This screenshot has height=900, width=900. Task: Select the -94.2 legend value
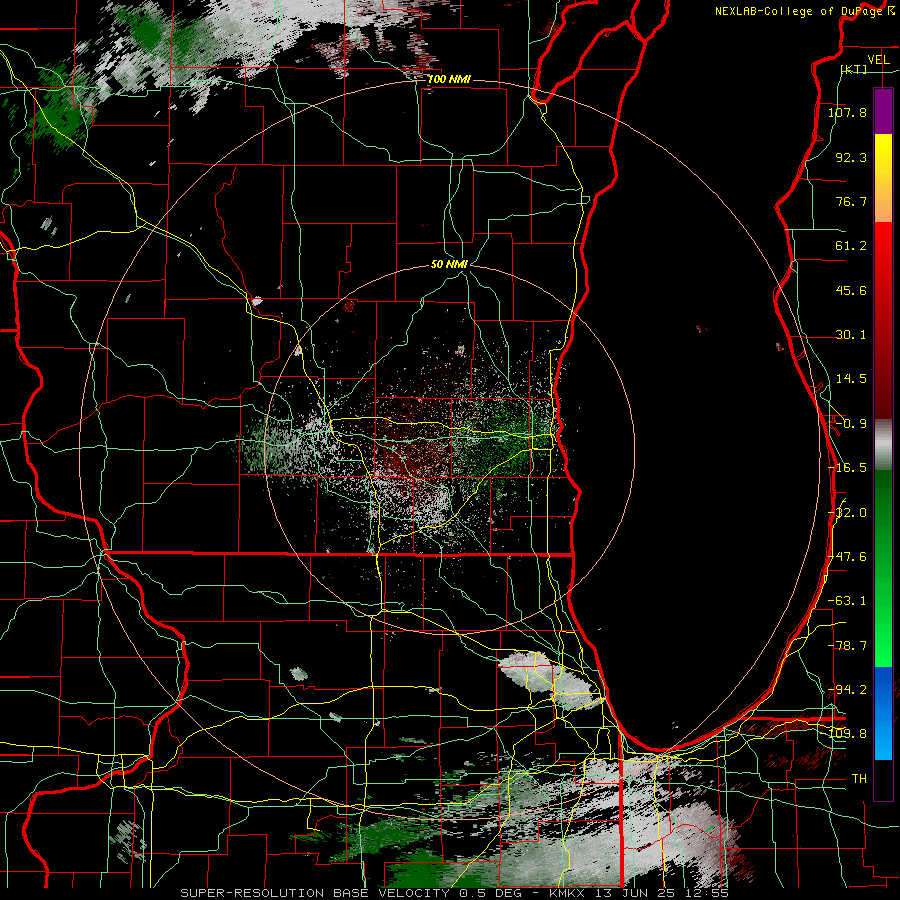pos(847,689)
